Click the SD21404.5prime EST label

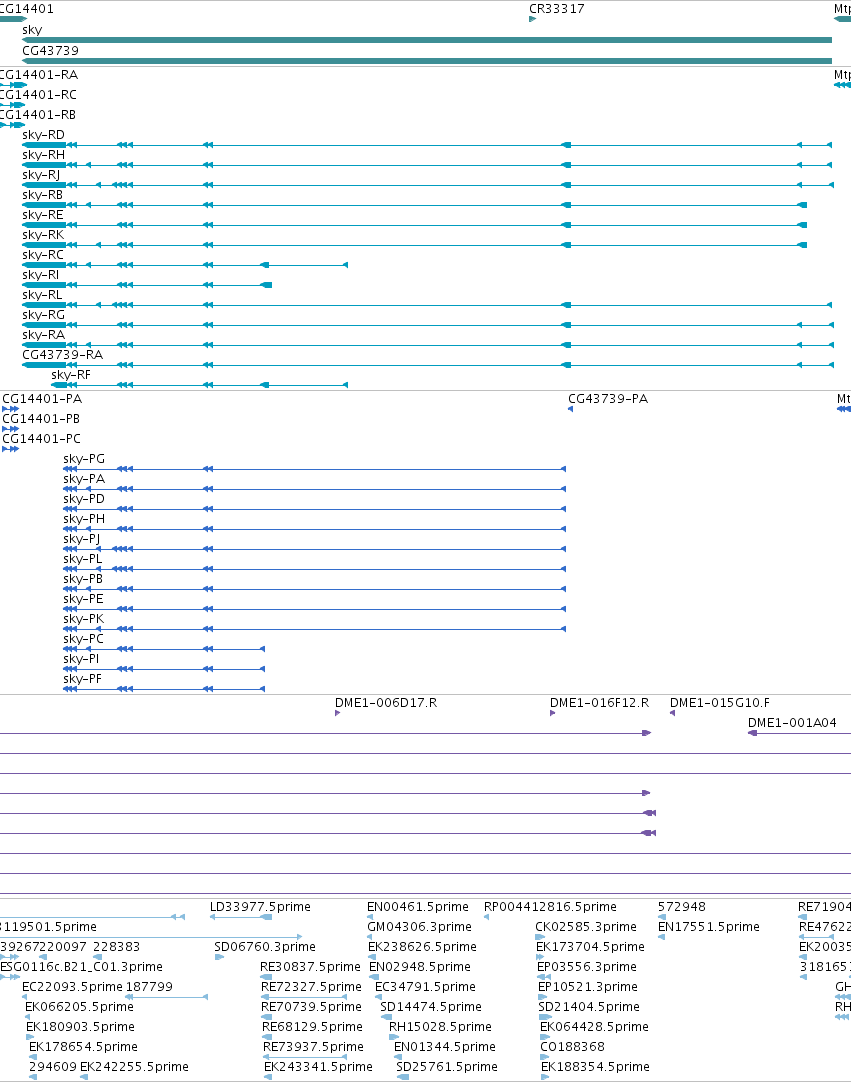[589, 1007]
